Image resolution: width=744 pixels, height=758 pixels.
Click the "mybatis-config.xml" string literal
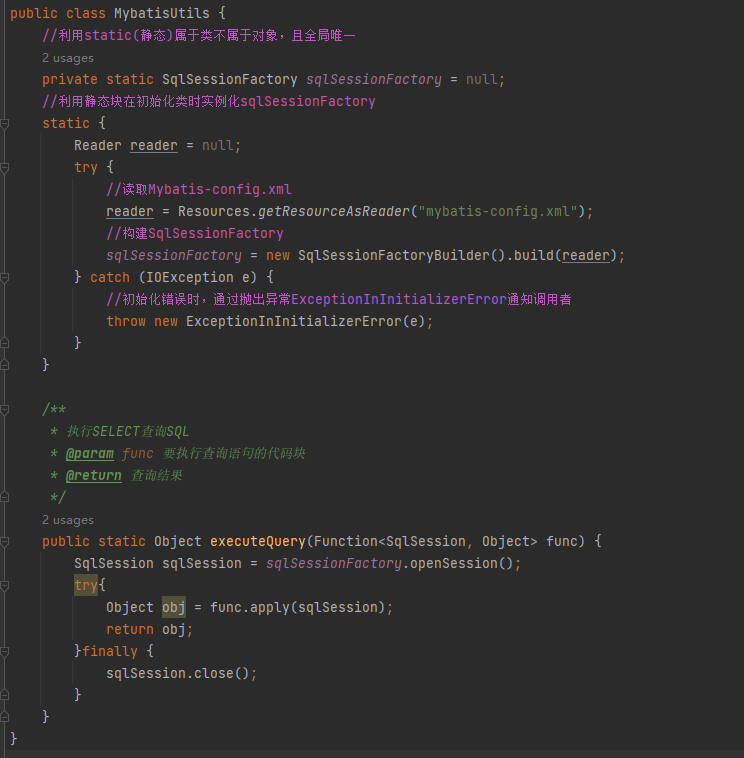(x=500, y=211)
